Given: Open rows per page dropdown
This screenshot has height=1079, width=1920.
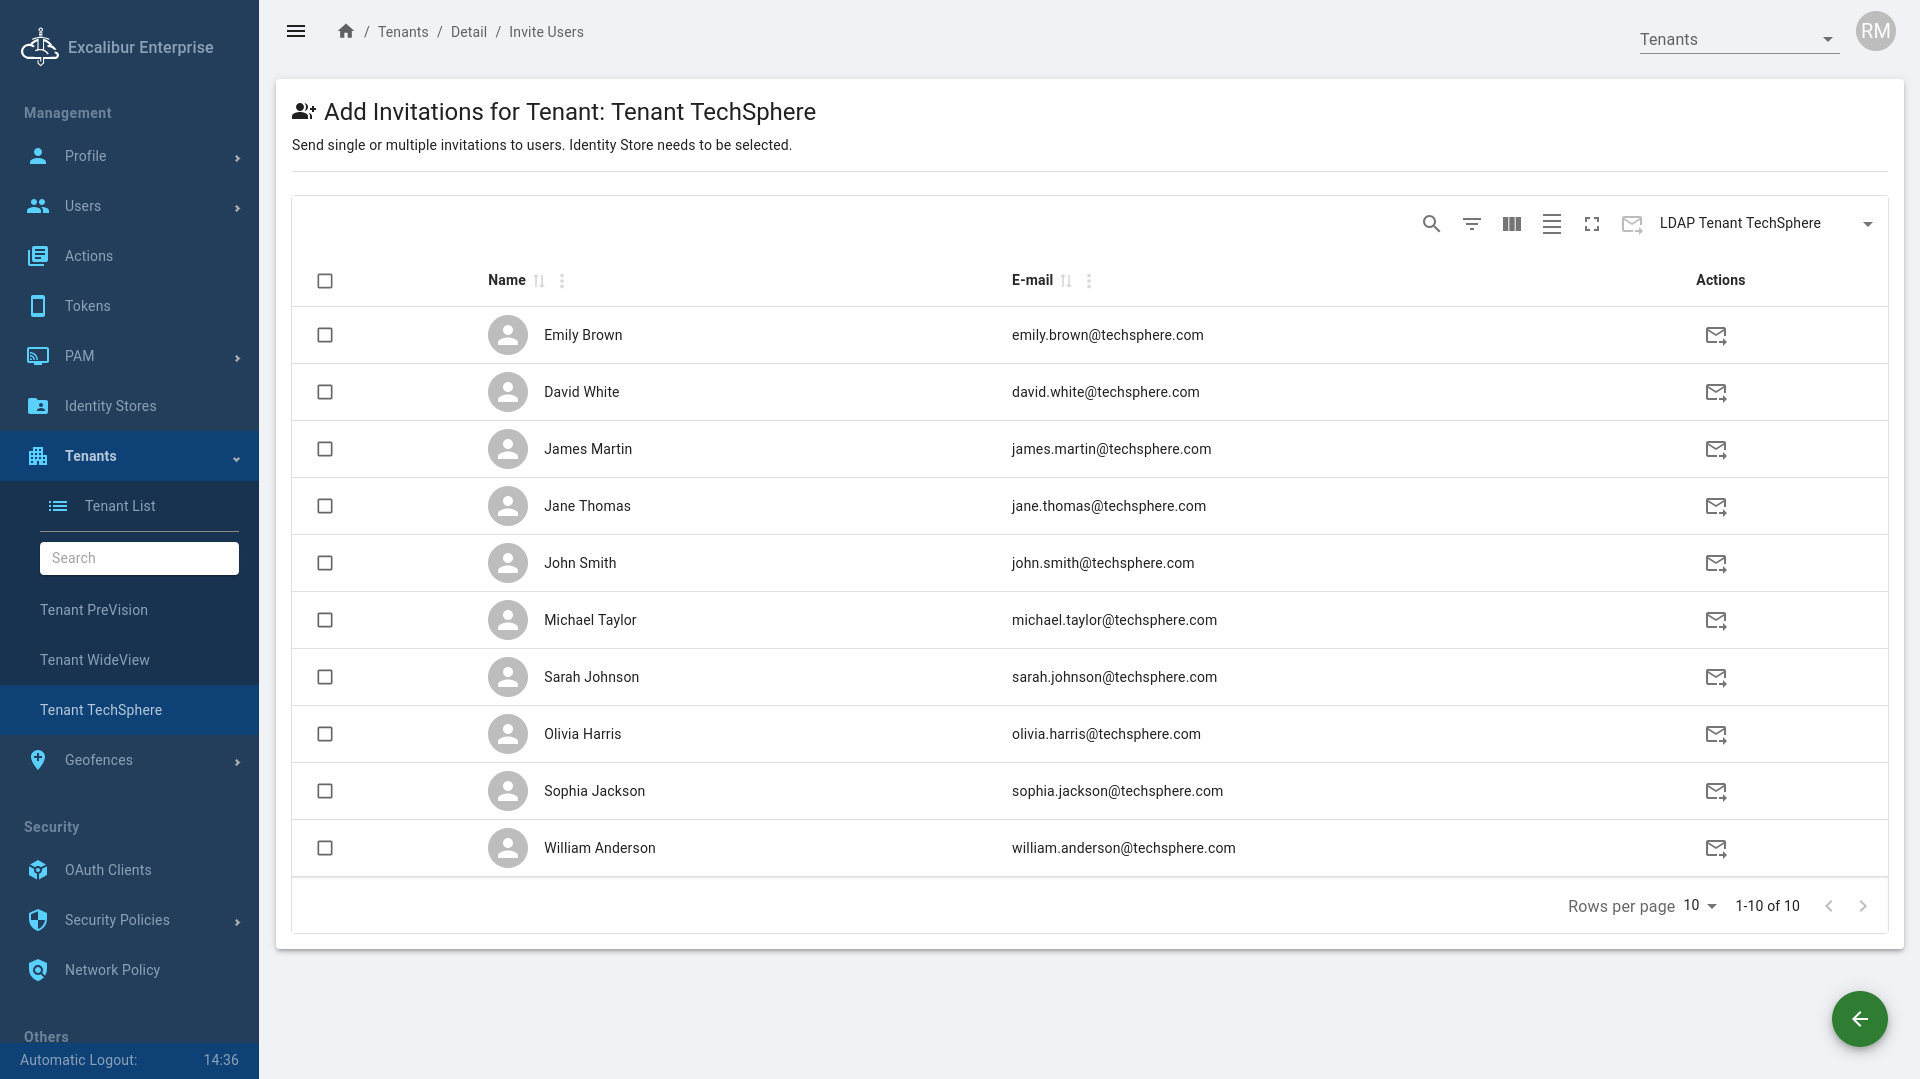Looking at the screenshot, I should pyautogui.click(x=1699, y=906).
